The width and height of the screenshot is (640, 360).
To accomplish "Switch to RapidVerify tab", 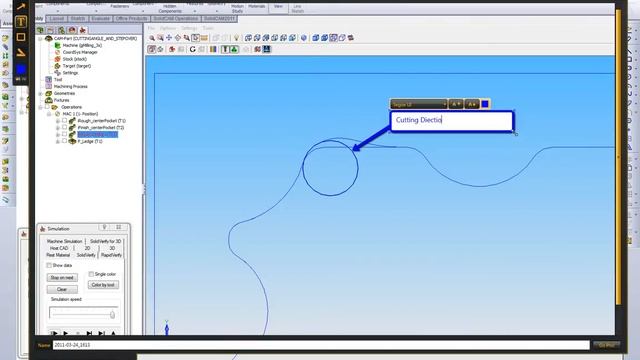I will (x=111, y=255).
